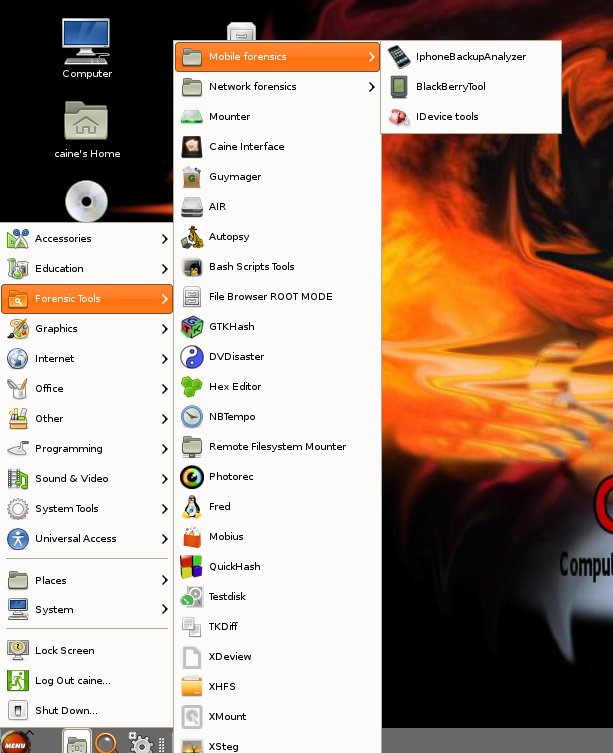Screen dimensions: 613x753
Task: Open the Other menu category
Action: 87,419
